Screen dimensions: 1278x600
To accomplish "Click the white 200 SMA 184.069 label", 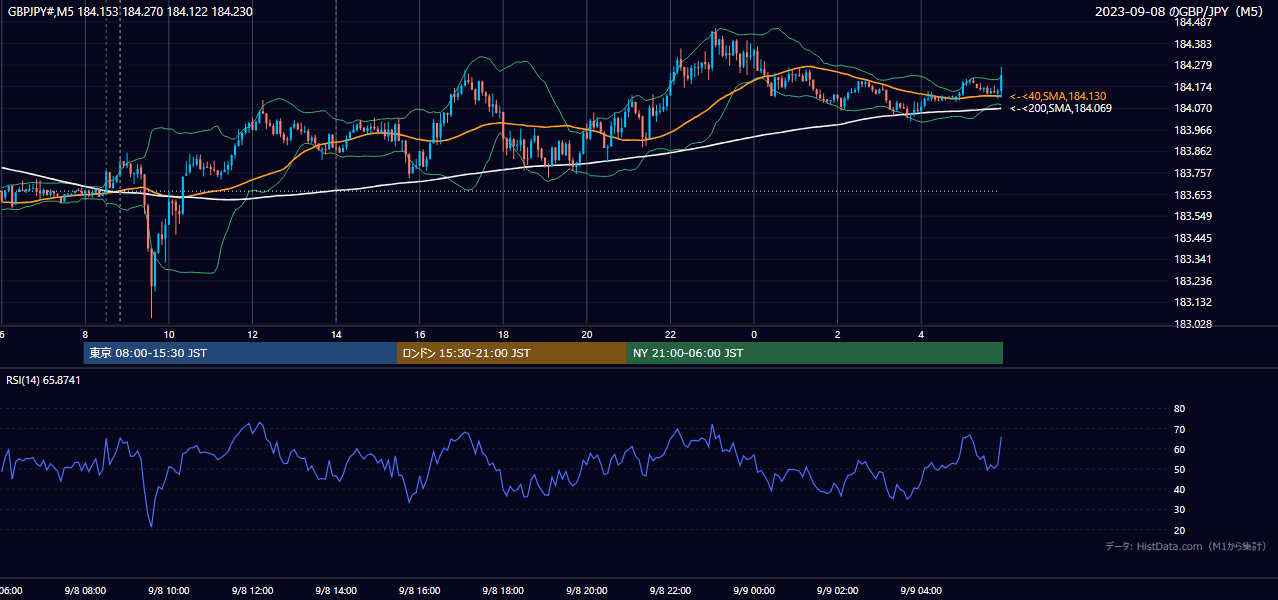I will (1060, 108).
